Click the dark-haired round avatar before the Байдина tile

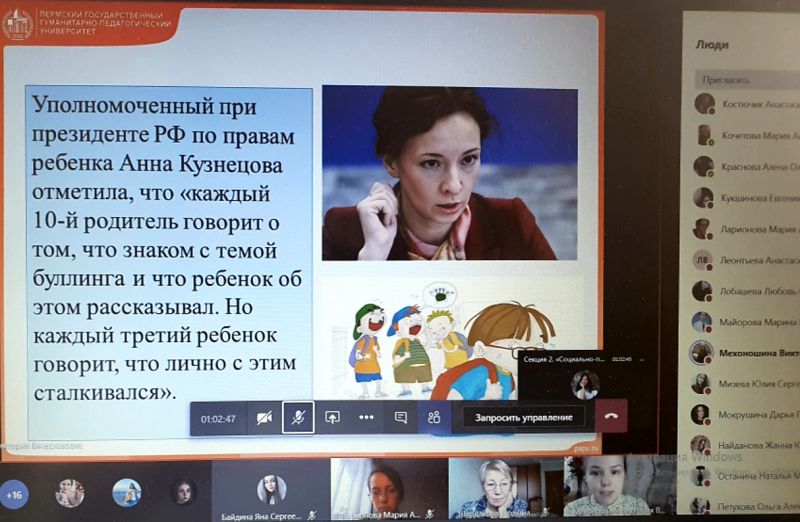[x=184, y=492]
